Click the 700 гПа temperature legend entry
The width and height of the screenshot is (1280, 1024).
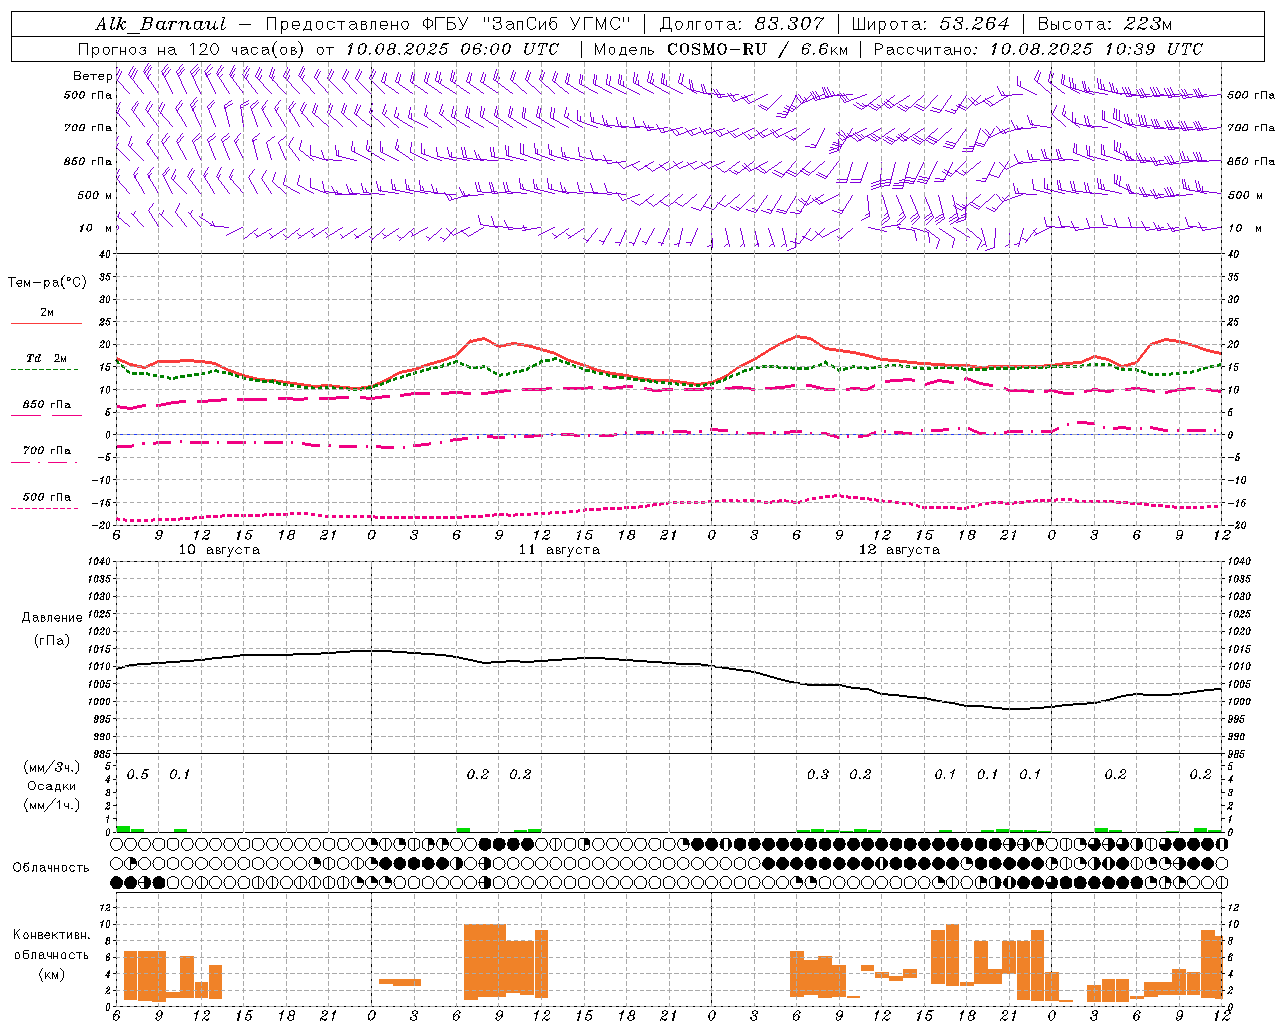(x=47, y=450)
